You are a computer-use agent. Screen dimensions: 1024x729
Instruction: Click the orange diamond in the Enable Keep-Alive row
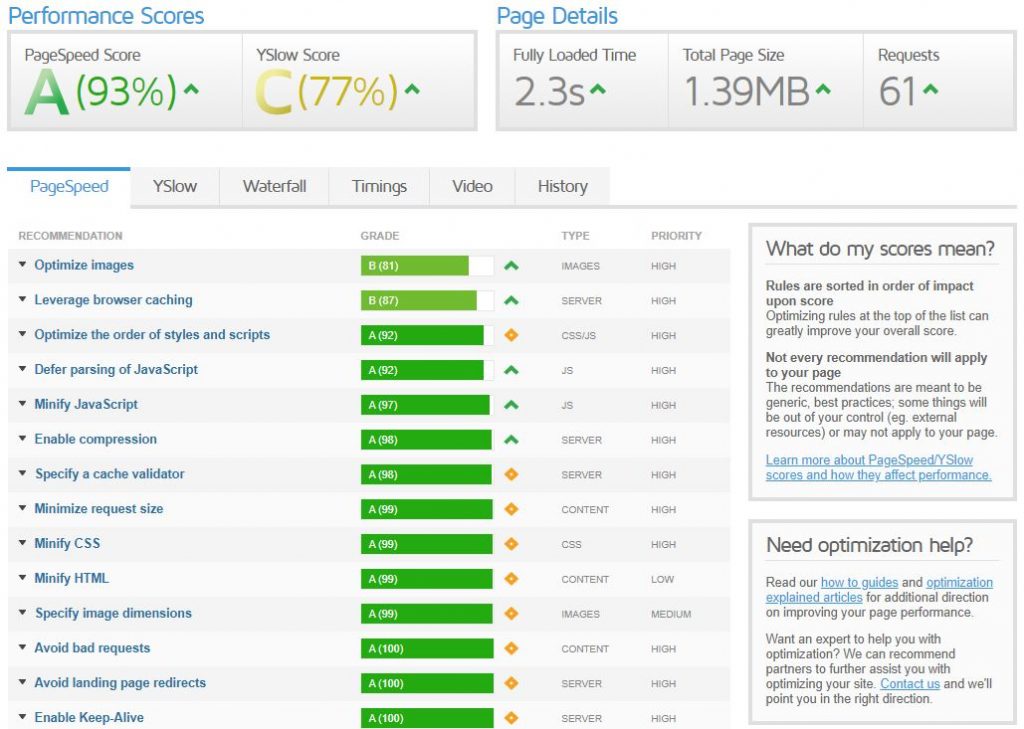(511, 718)
